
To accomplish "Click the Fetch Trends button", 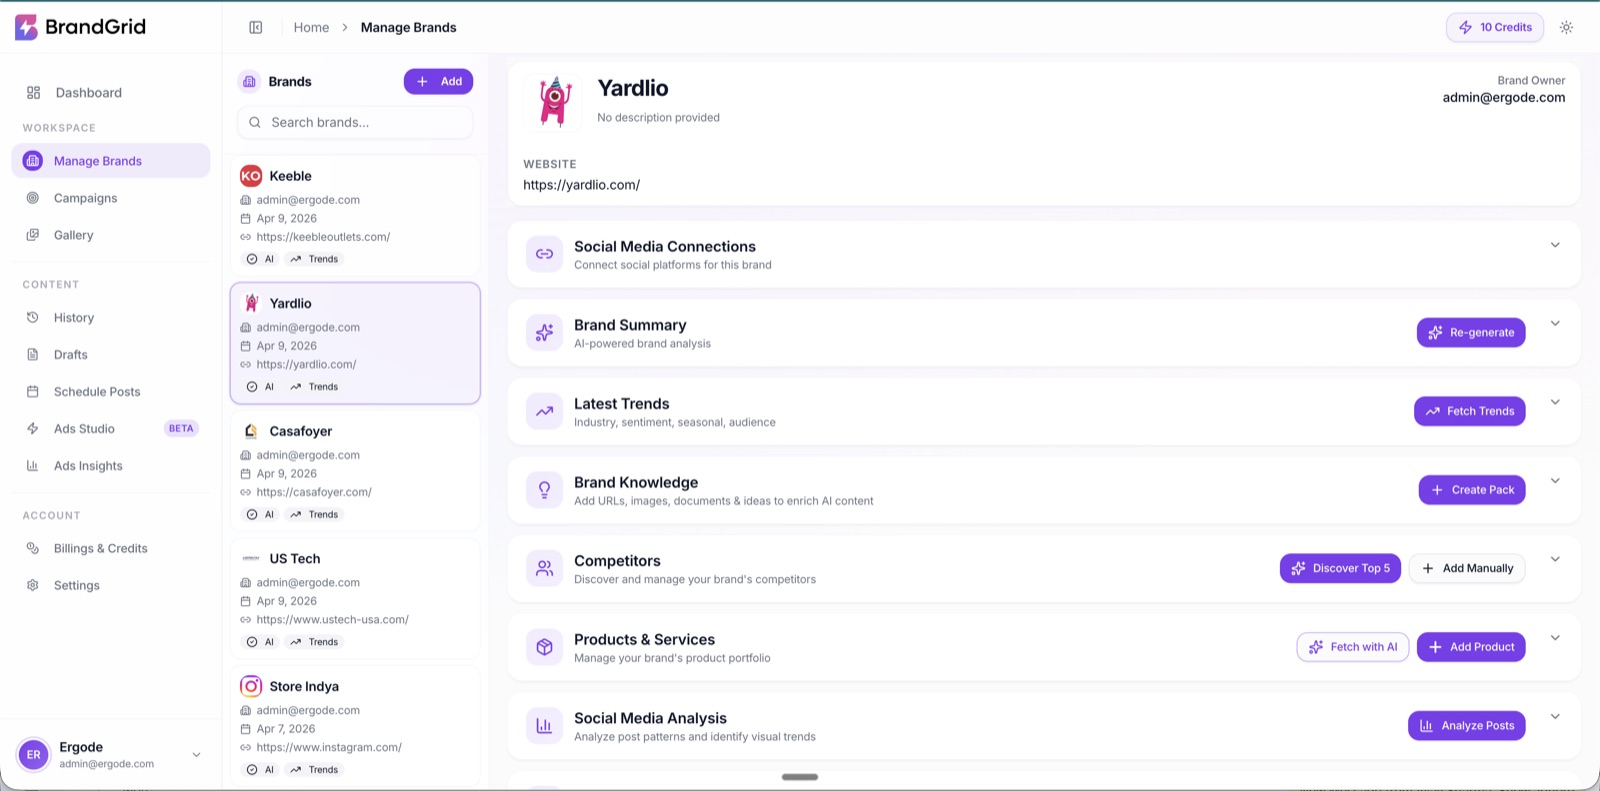I will tap(1469, 411).
